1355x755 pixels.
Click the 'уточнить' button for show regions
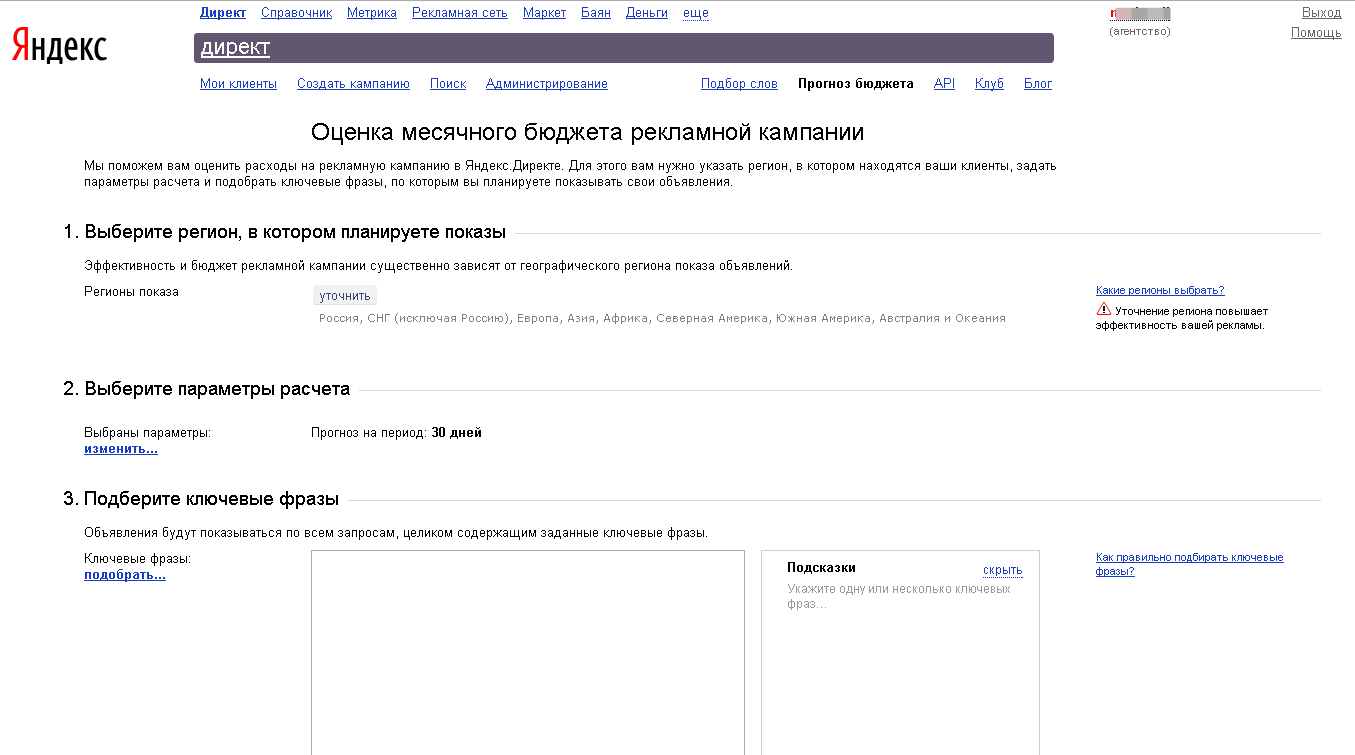344,295
